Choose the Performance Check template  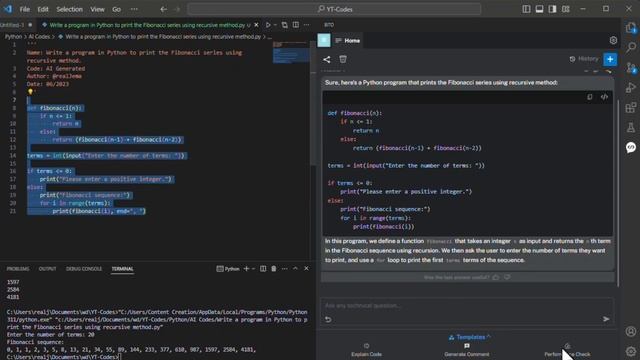[567, 350]
